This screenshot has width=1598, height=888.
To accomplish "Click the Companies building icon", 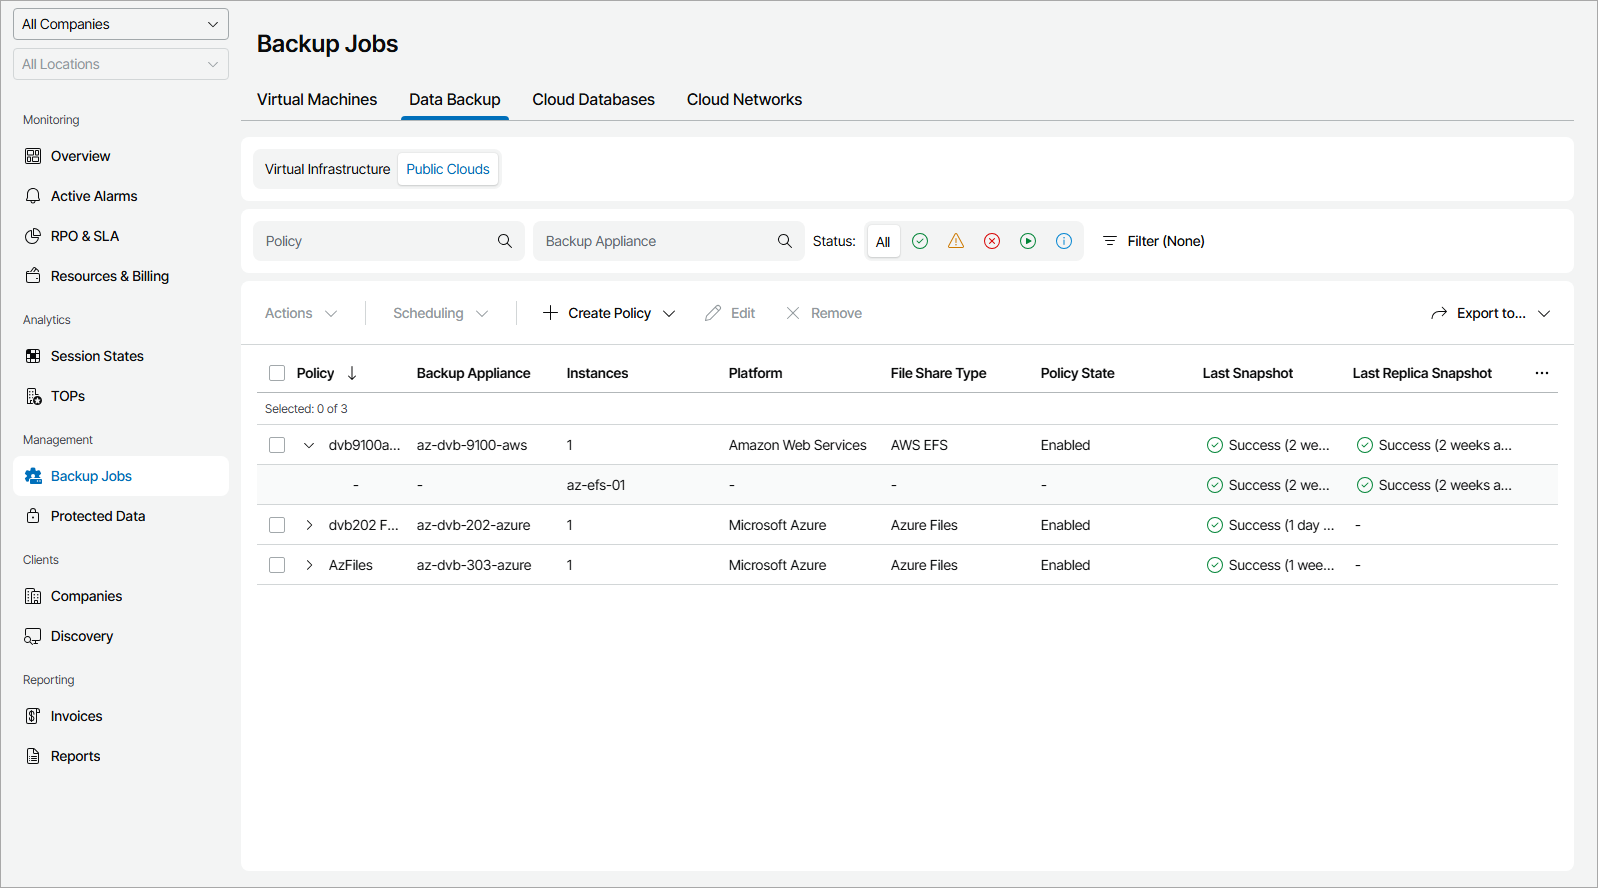I will coord(33,596).
